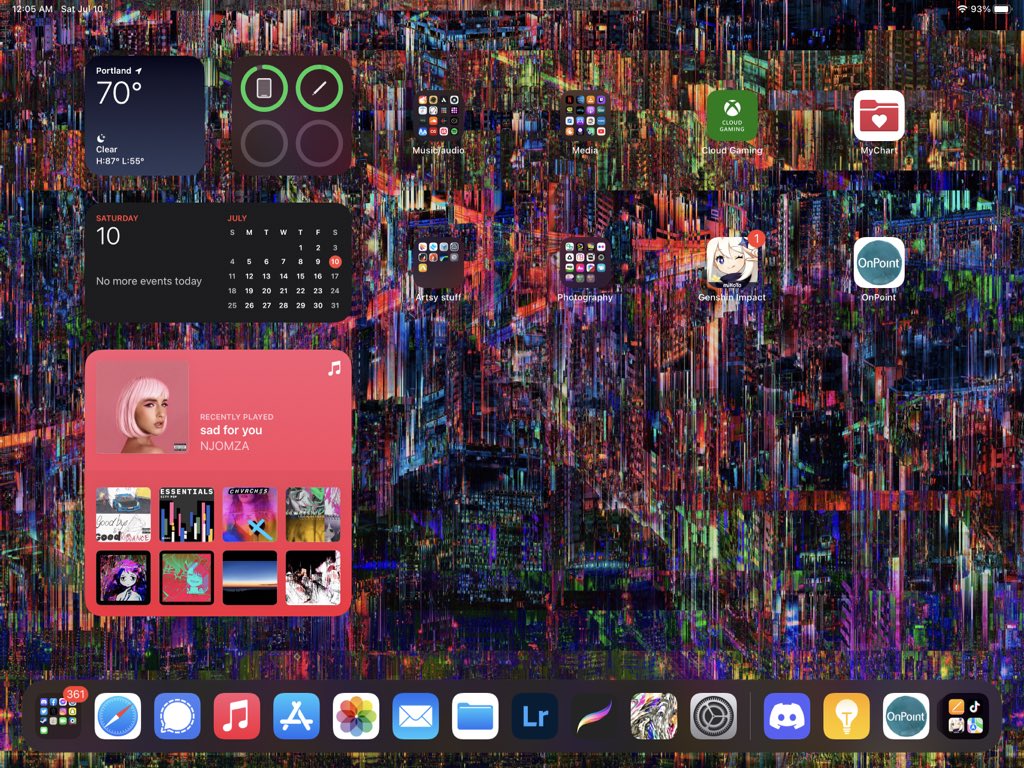
Task: Open the CHVRCHES album thumbnail
Action: (x=250, y=515)
